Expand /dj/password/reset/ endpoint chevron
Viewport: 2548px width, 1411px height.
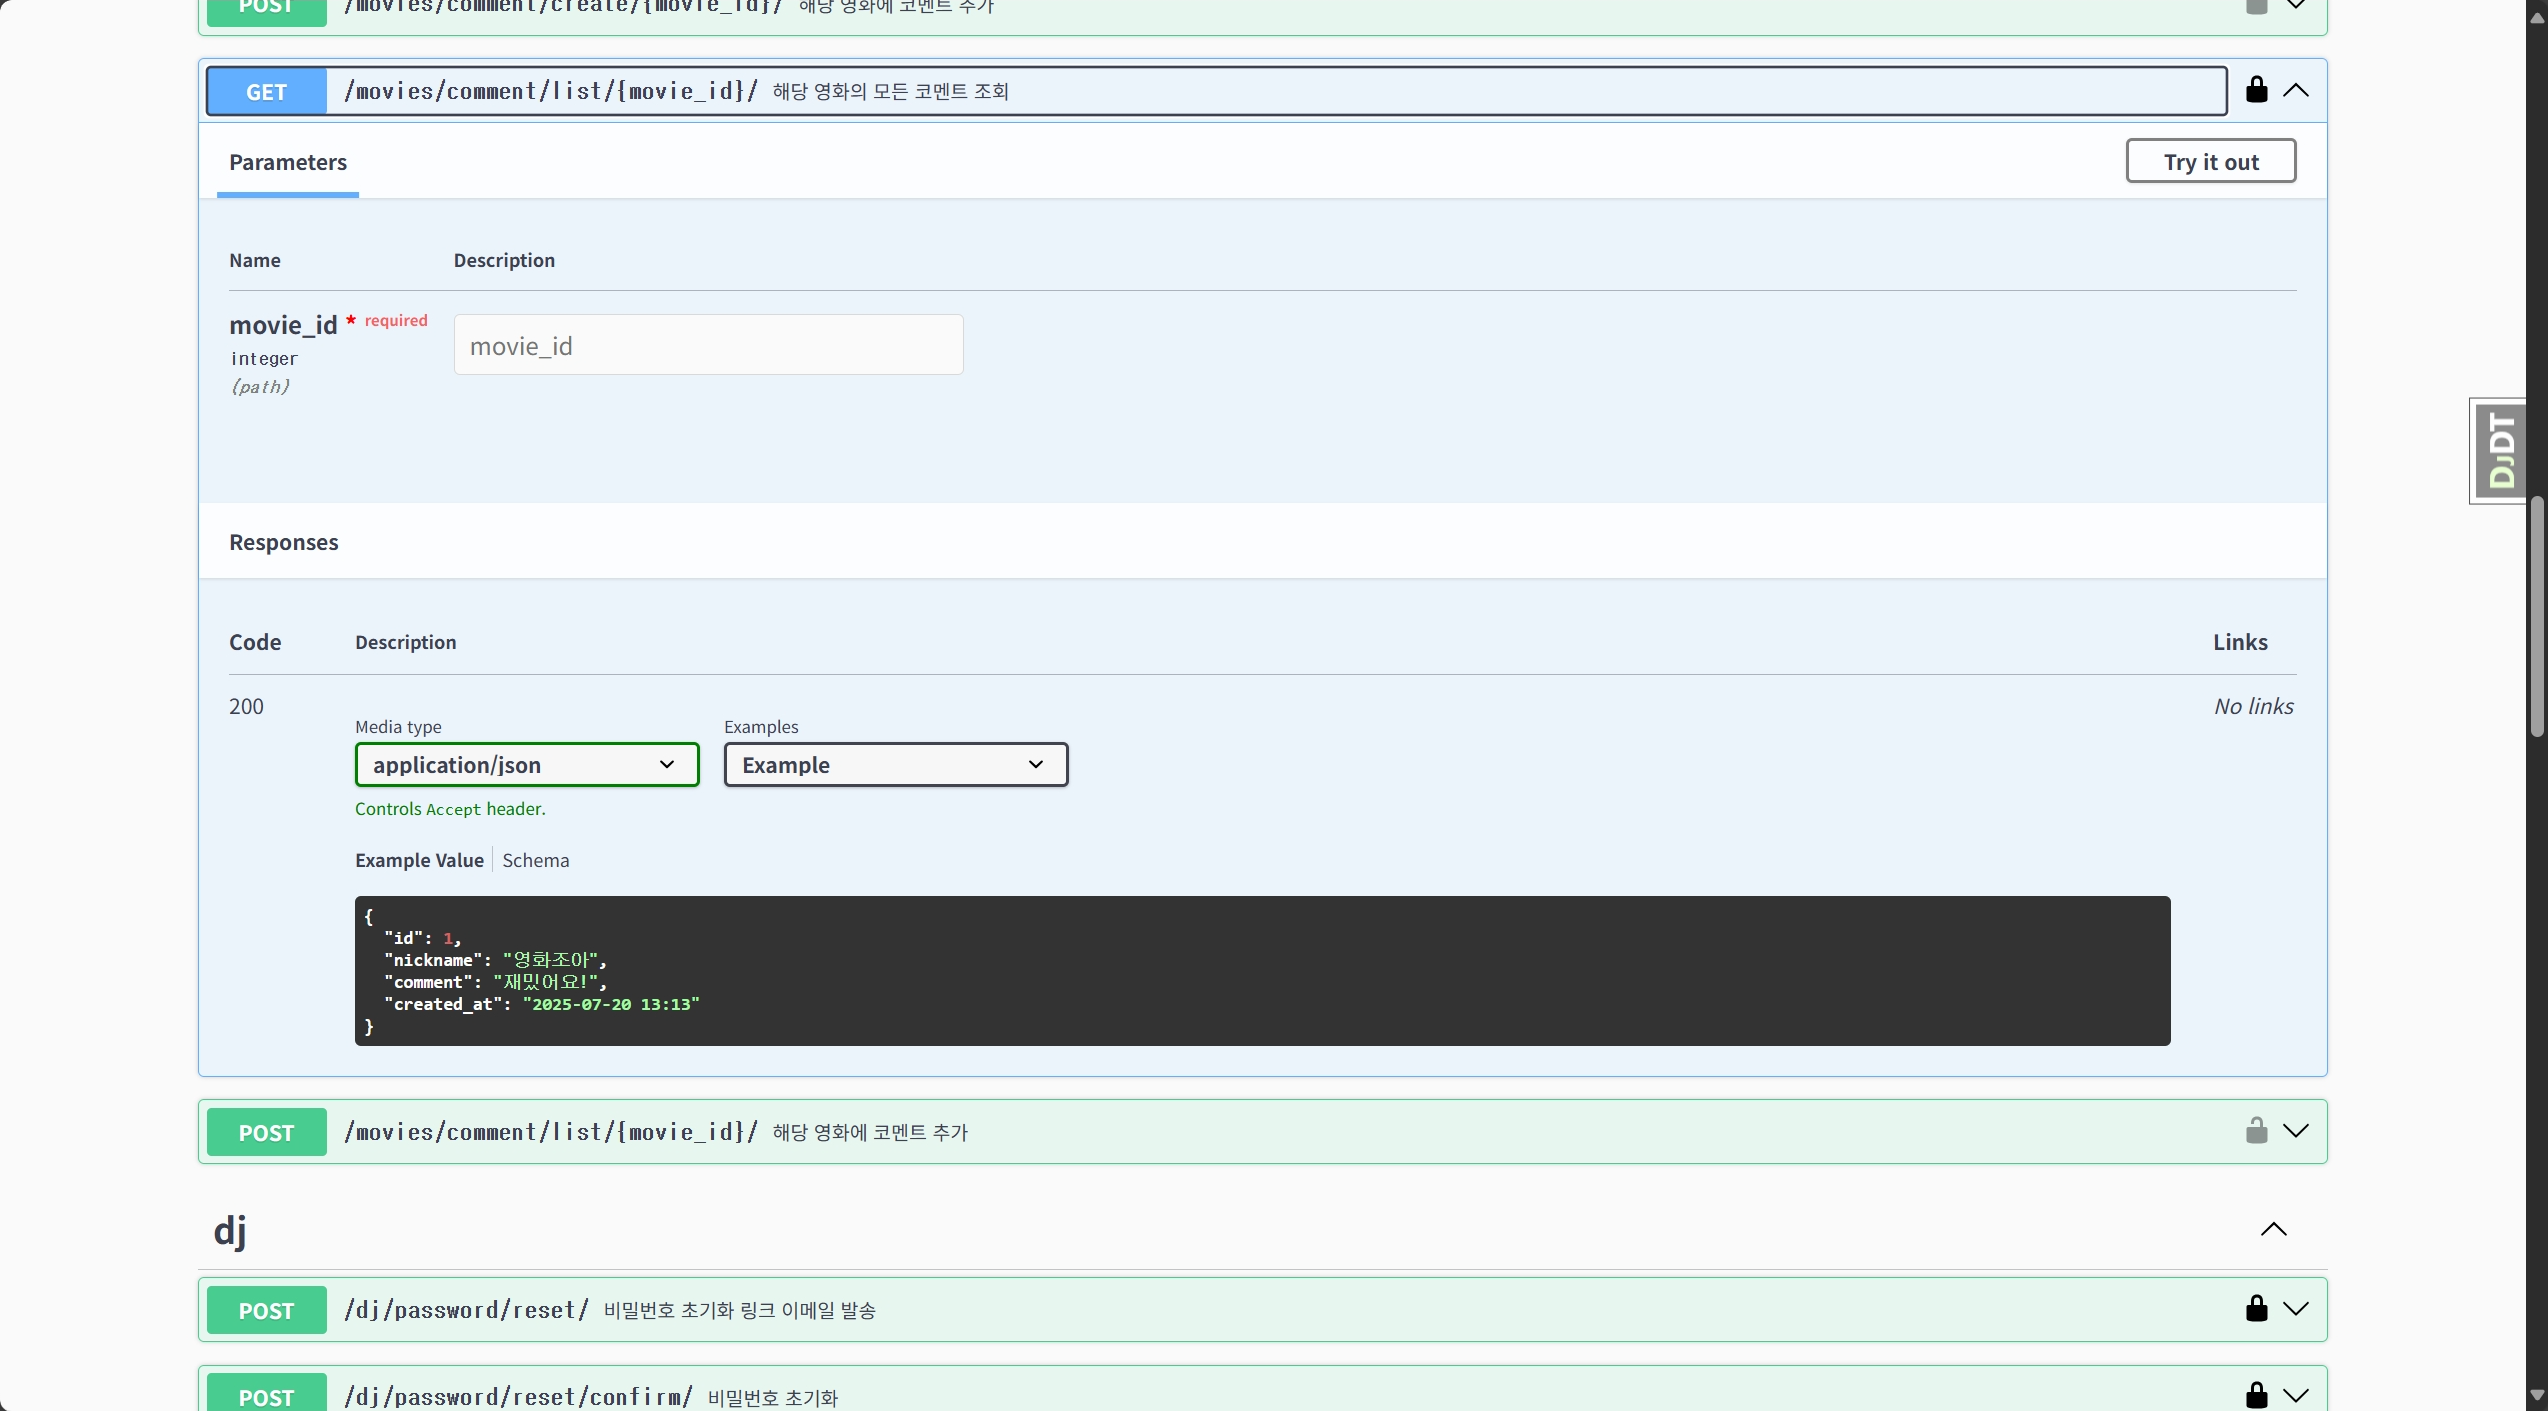click(x=2296, y=1309)
